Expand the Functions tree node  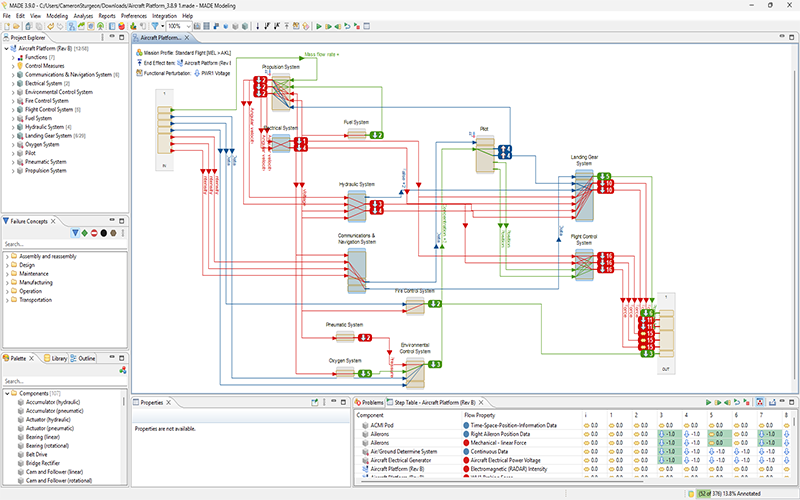pyautogui.click(x=13, y=58)
